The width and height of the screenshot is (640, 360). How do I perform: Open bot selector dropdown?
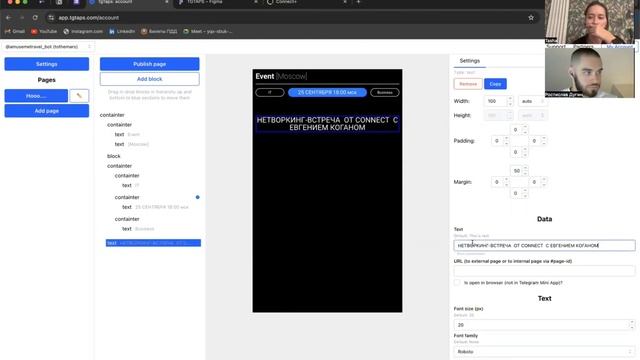coord(48,47)
